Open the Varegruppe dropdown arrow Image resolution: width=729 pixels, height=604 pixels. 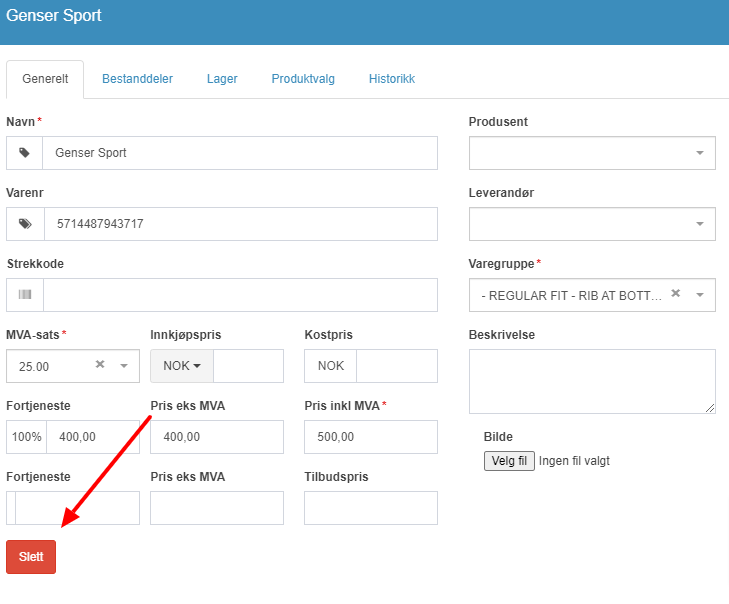700,295
